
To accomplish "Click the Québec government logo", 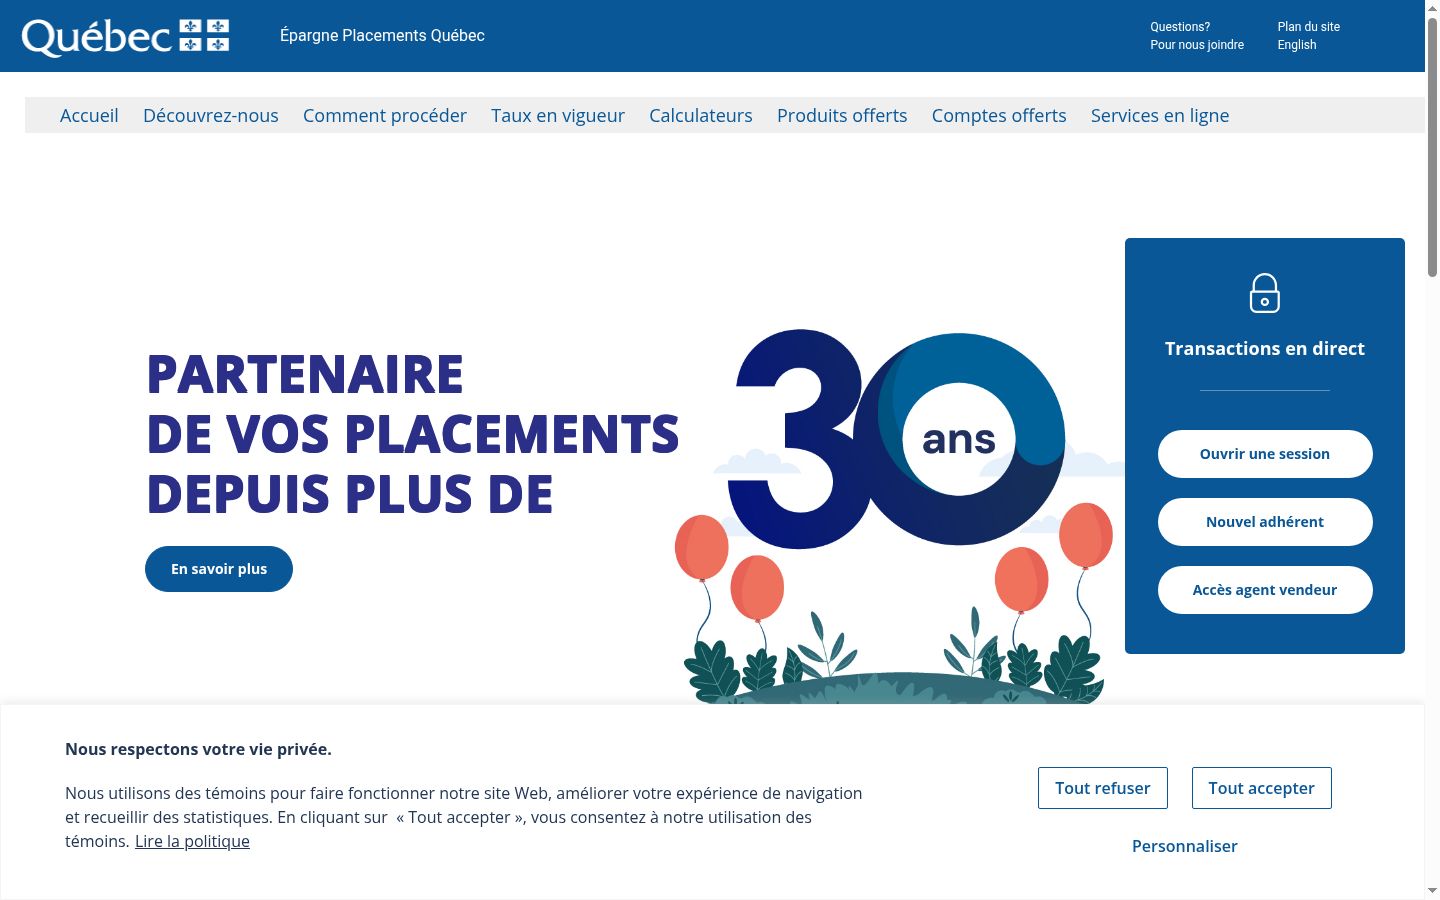I will pyautogui.click(x=126, y=36).
